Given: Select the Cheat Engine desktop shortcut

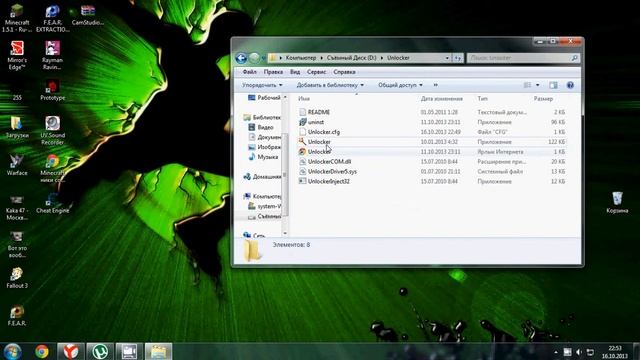Looking at the screenshot, I should (52, 203).
